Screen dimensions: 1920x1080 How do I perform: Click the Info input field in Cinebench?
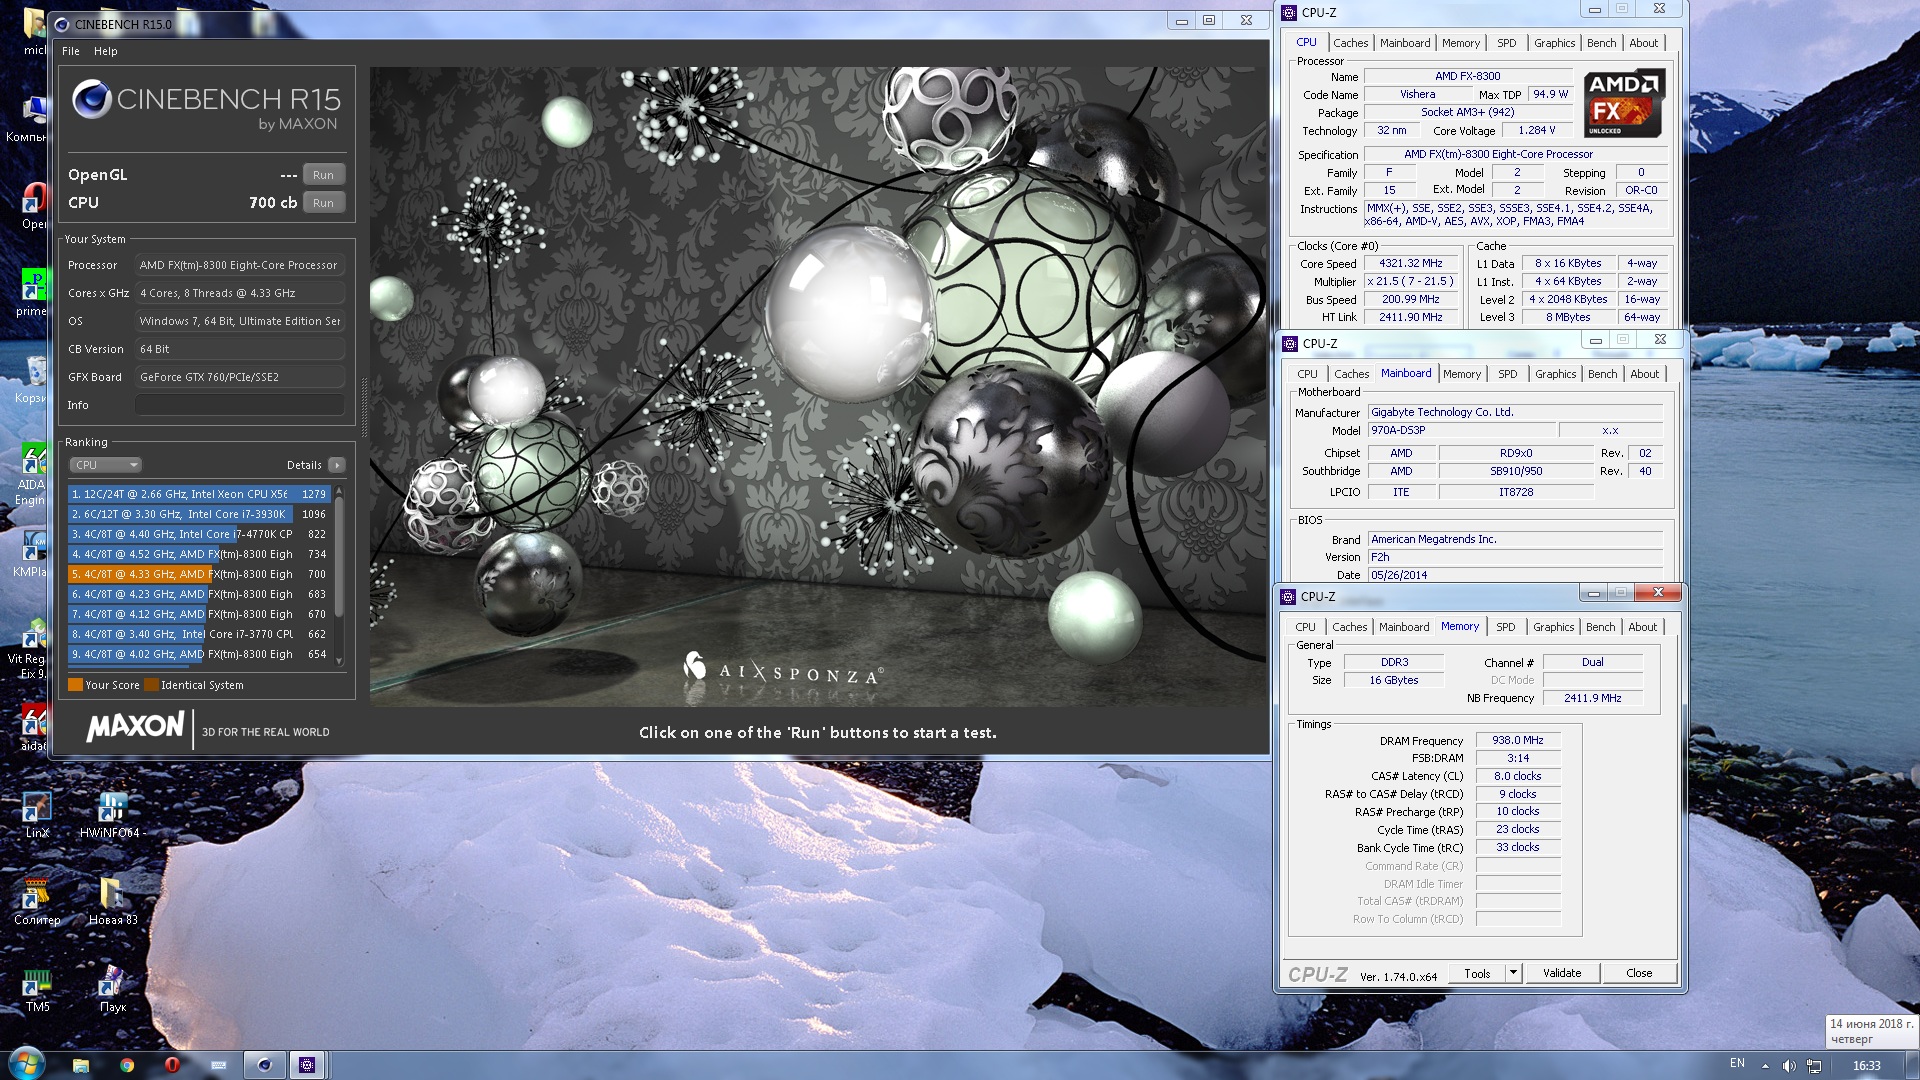(240, 405)
